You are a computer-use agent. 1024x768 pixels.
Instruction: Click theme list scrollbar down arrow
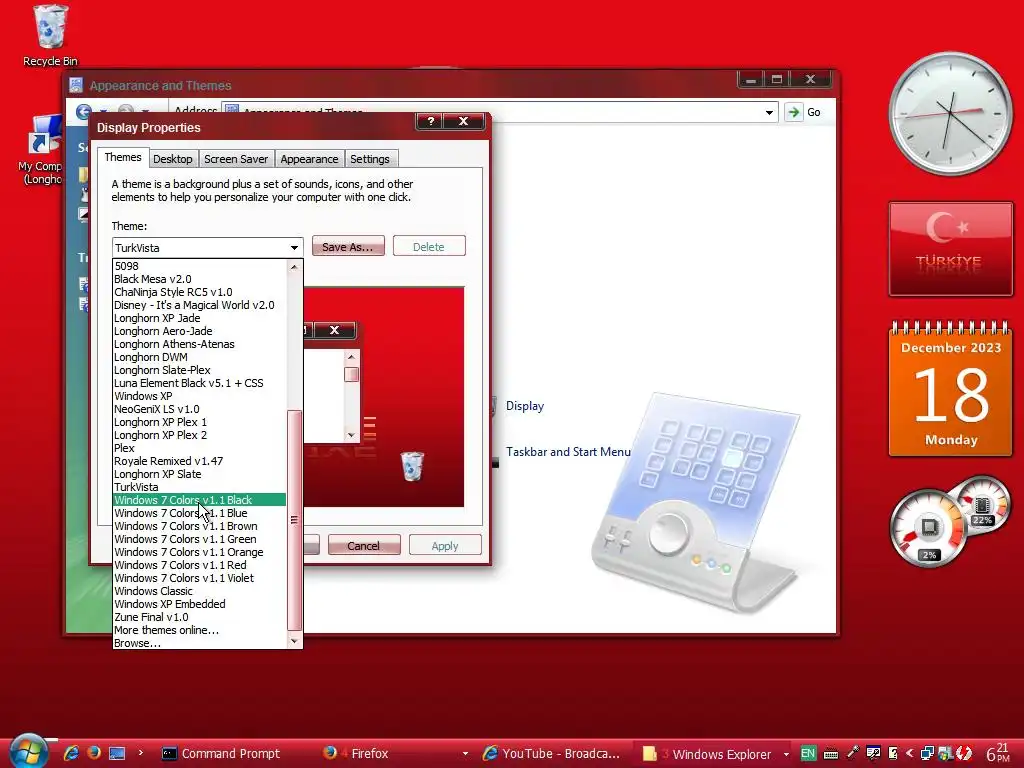pos(294,641)
